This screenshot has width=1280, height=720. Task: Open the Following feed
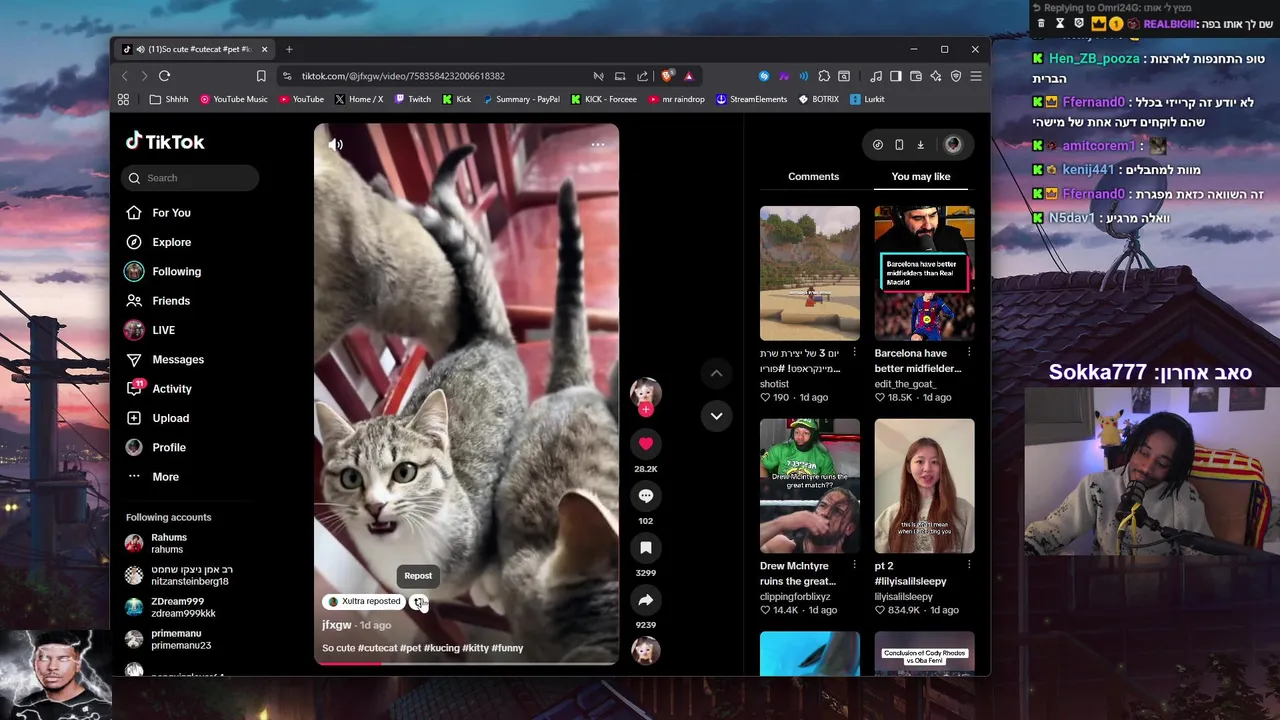tap(176, 272)
